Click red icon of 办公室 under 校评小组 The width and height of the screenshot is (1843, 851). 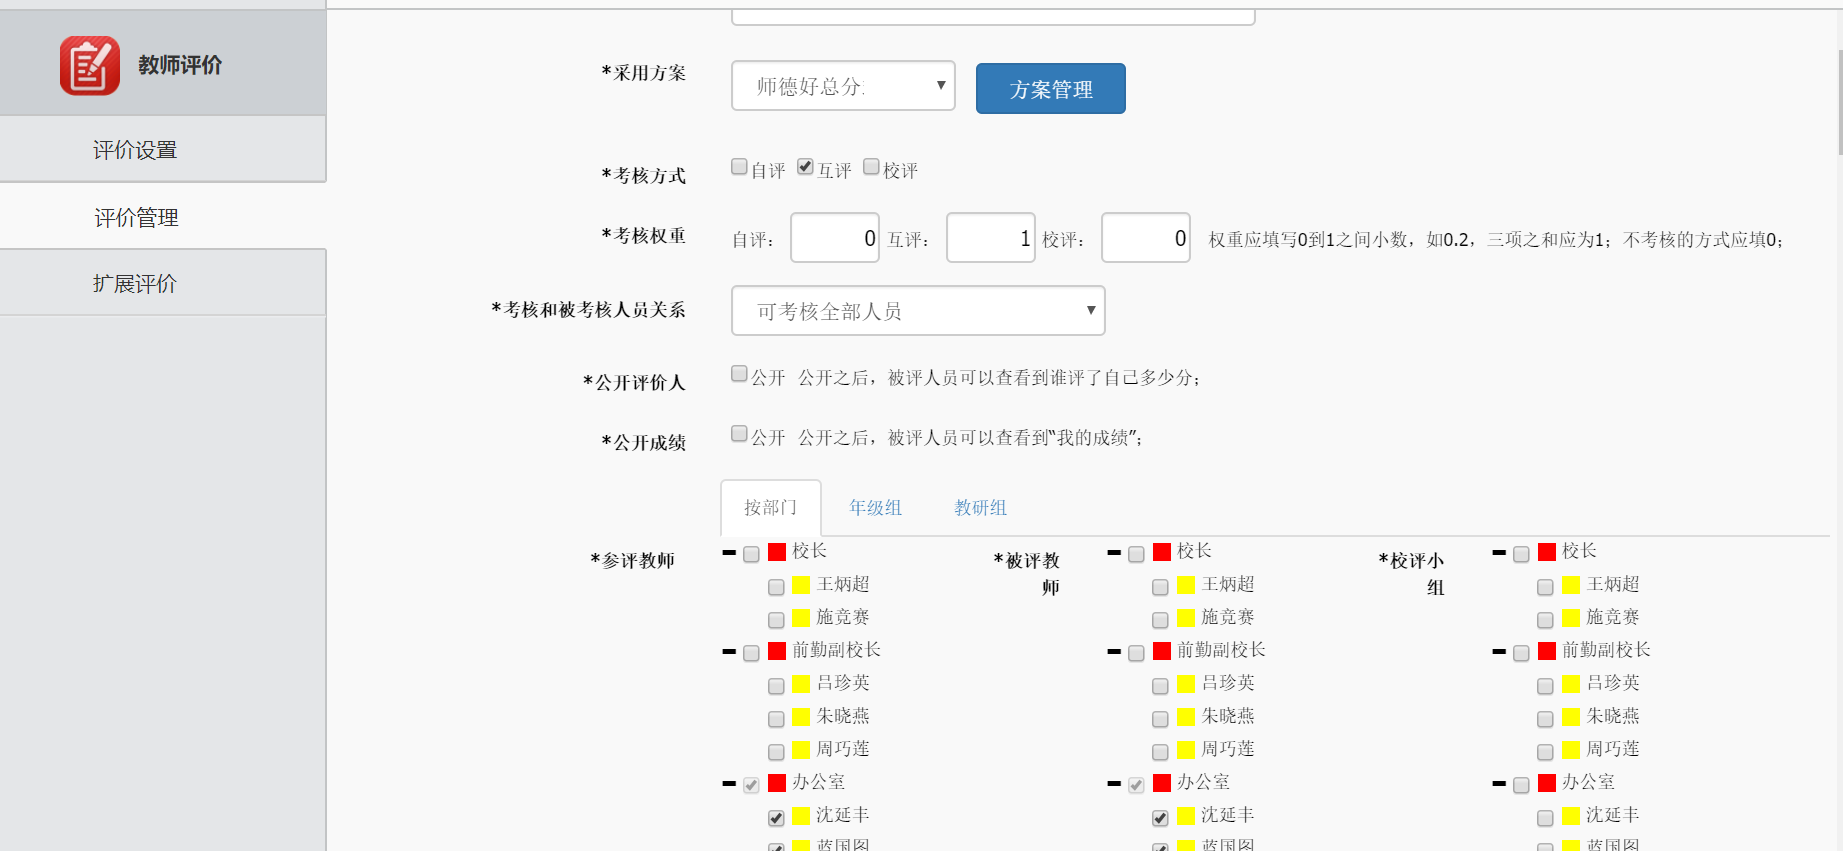click(1547, 783)
